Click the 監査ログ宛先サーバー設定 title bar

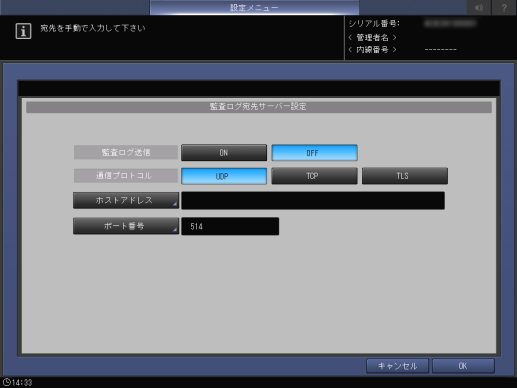pyautogui.click(x=259, y=107)
